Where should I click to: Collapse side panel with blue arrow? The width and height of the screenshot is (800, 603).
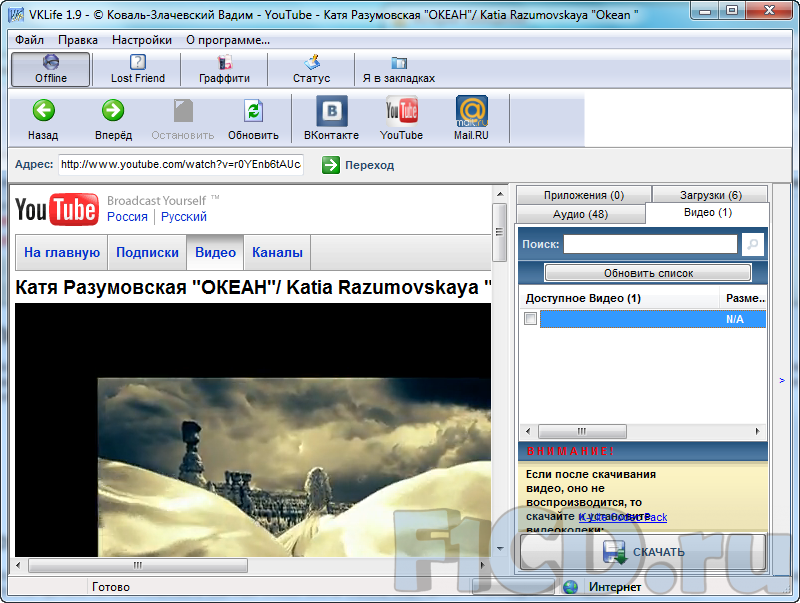pos(782,381)
